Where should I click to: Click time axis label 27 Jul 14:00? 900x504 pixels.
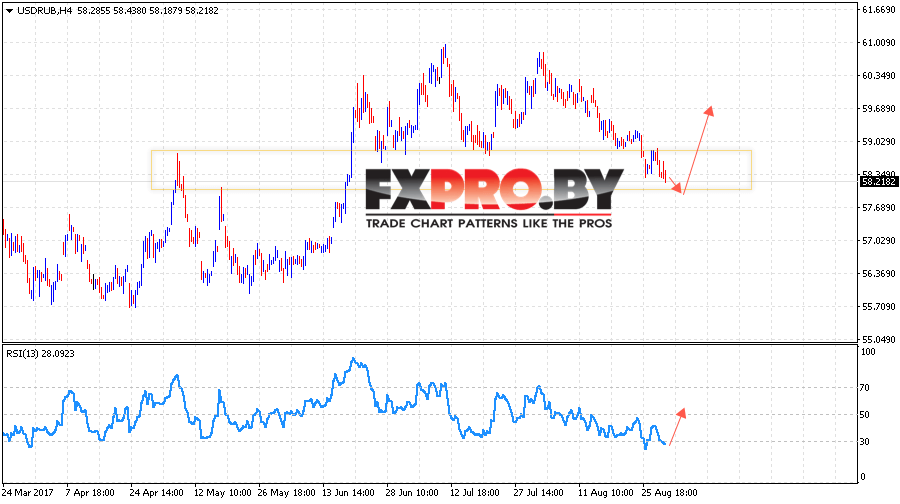[538, 493]
